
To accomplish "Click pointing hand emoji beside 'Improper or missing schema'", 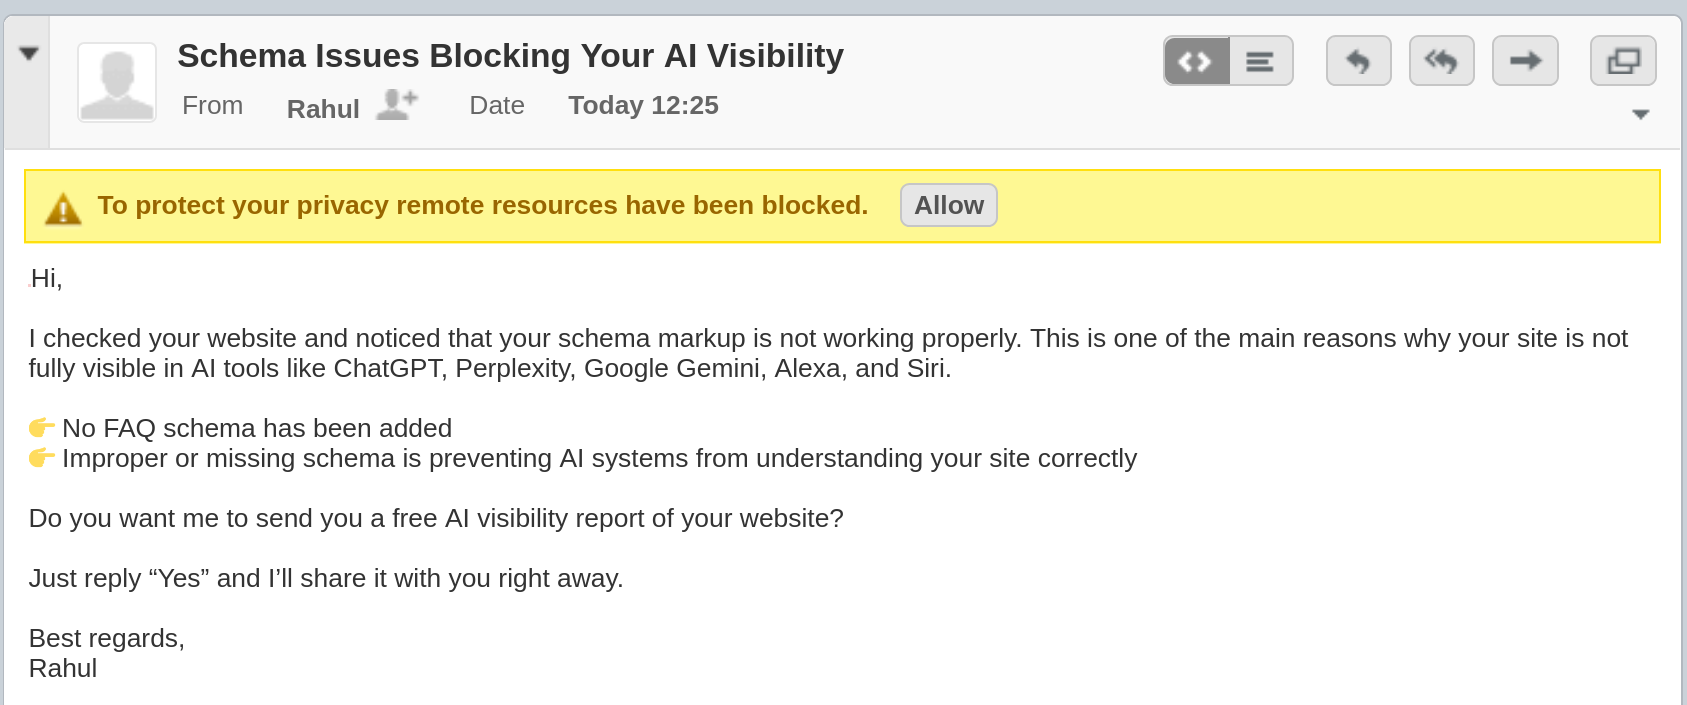I will coord(41,458).
